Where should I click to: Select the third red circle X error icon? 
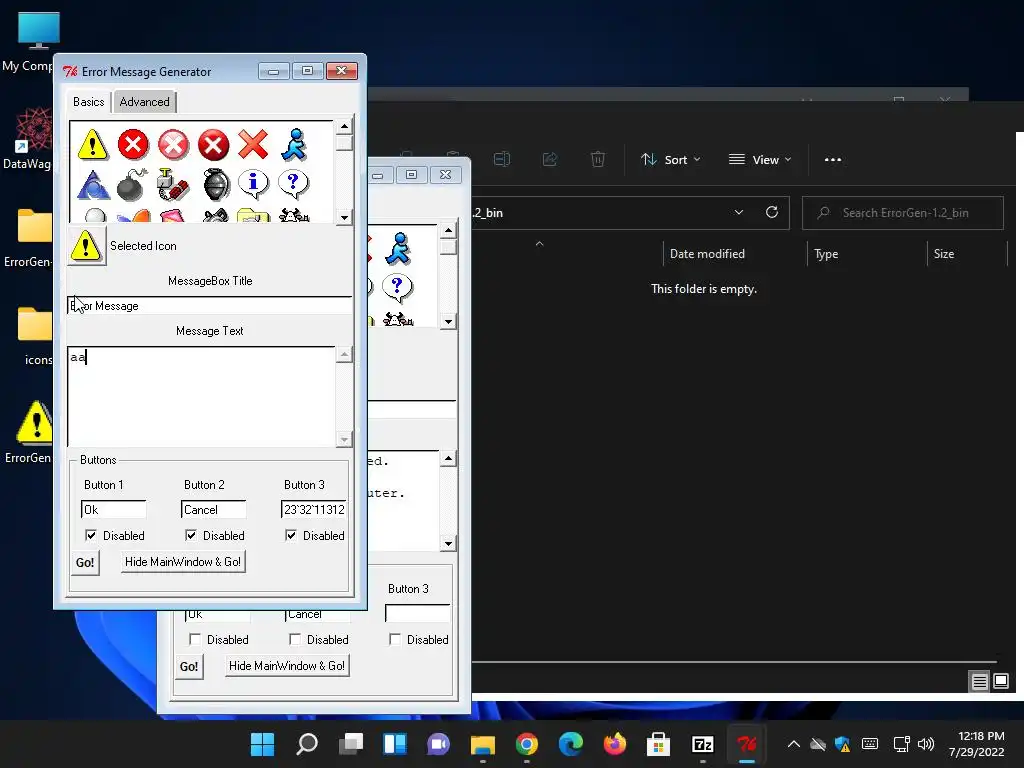214,144
